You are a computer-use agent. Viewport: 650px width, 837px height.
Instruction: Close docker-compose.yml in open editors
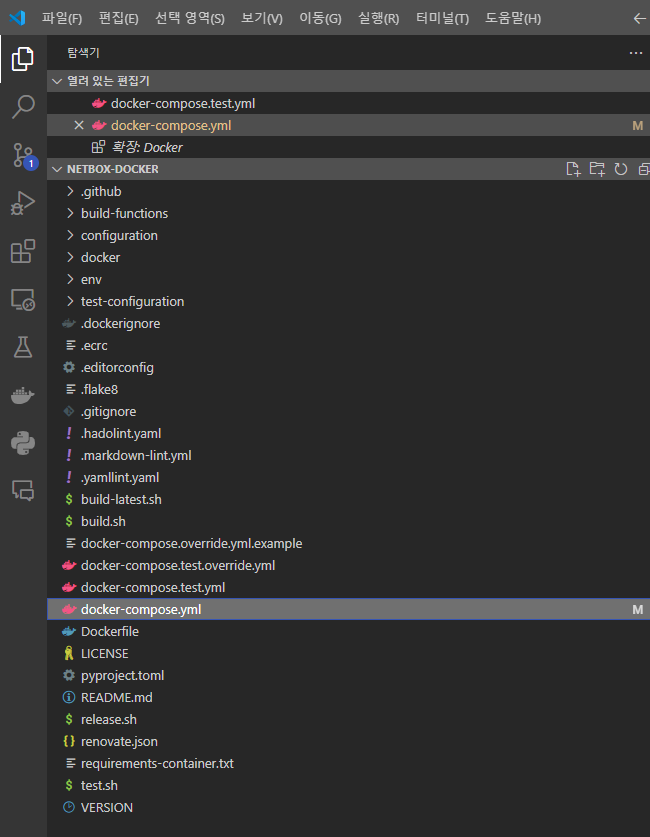point(79,125)
